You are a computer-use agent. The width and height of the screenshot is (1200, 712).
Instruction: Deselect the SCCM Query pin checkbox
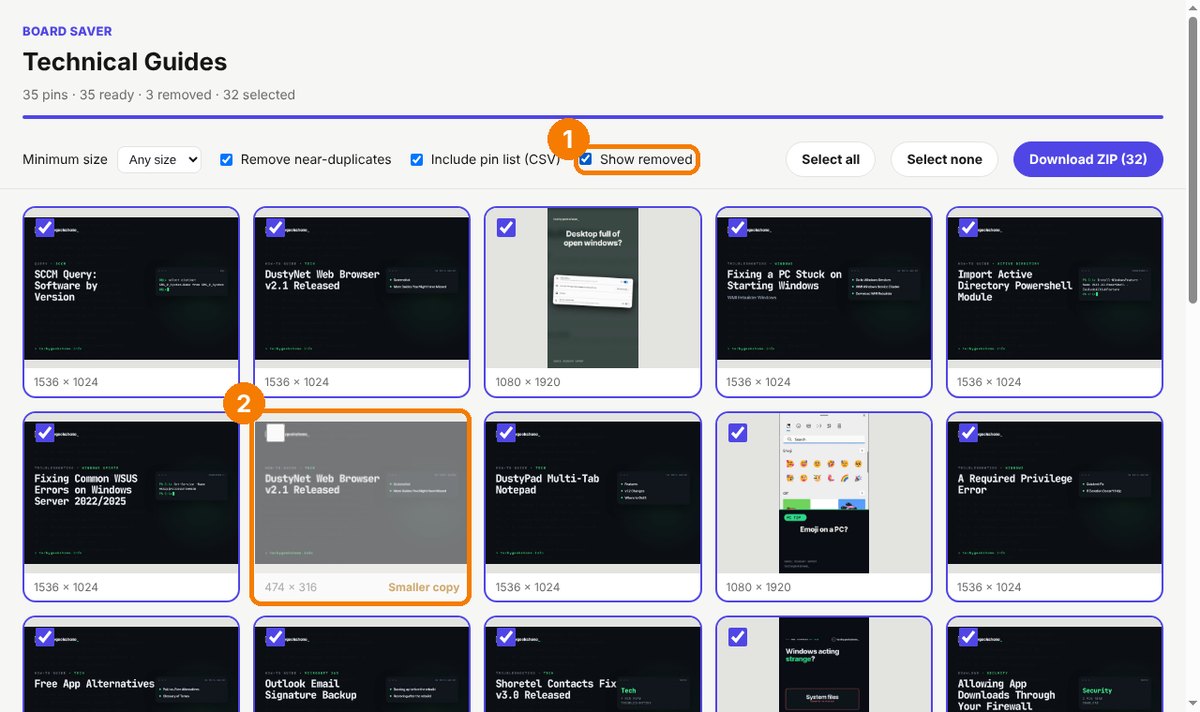coord(45,228)
